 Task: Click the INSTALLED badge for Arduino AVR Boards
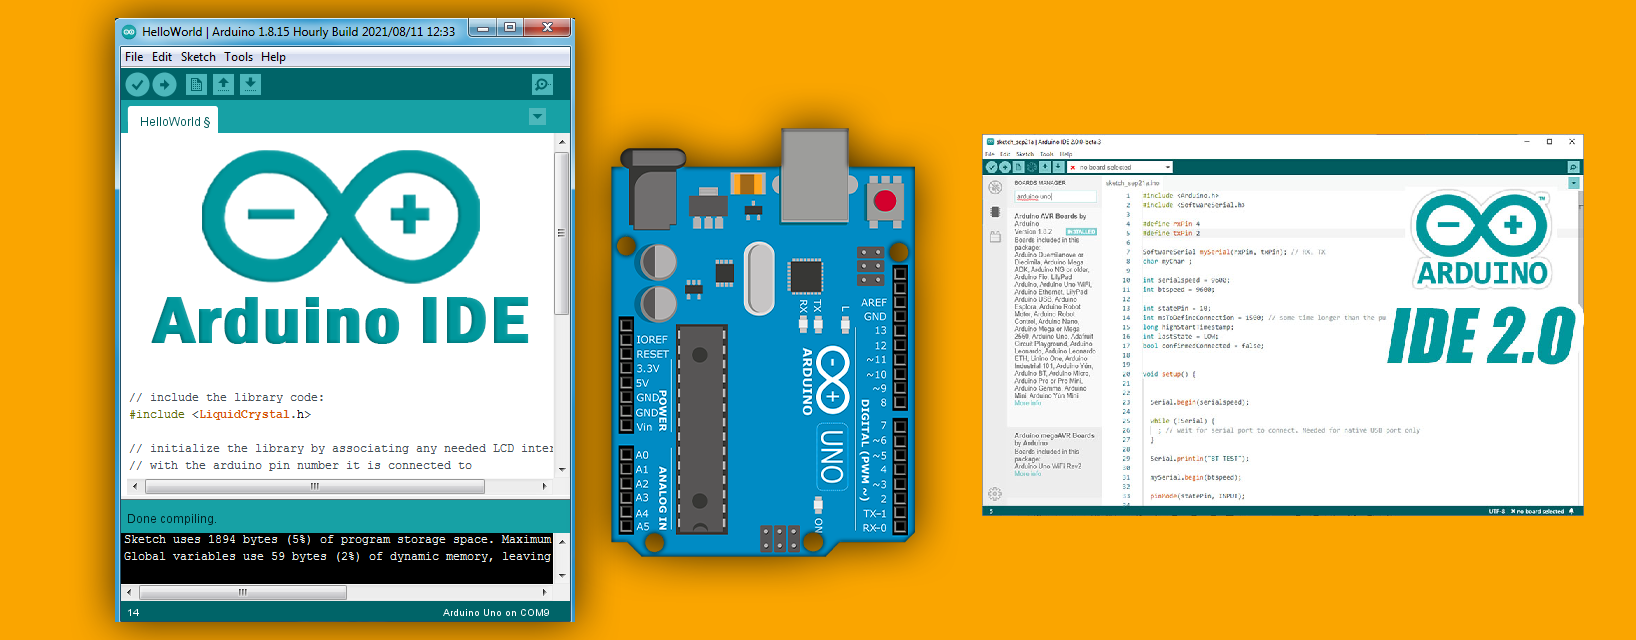coord(1081,231)
